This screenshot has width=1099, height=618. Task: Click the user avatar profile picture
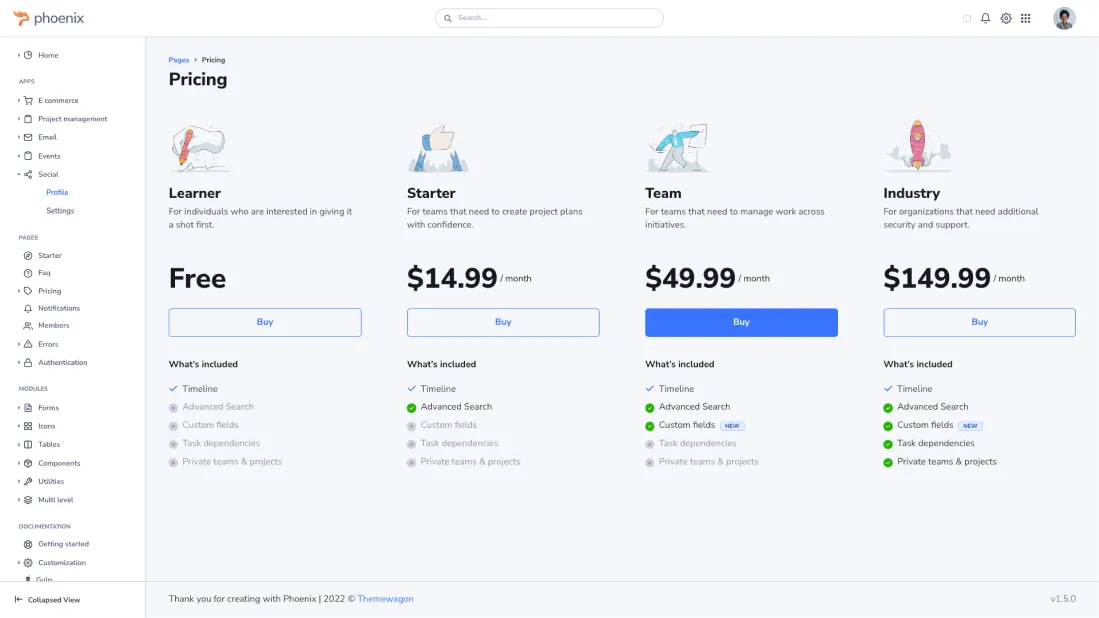pyautogui.click(x=1064, y=18)
